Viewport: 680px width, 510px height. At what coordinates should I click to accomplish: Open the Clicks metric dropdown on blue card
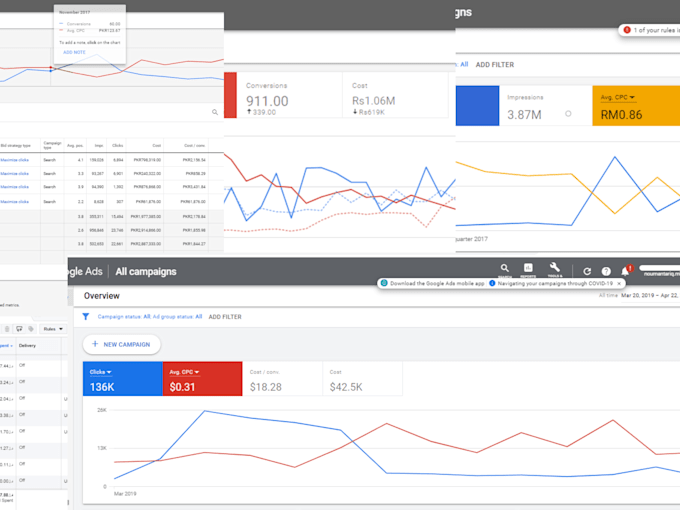coord(101,372)
